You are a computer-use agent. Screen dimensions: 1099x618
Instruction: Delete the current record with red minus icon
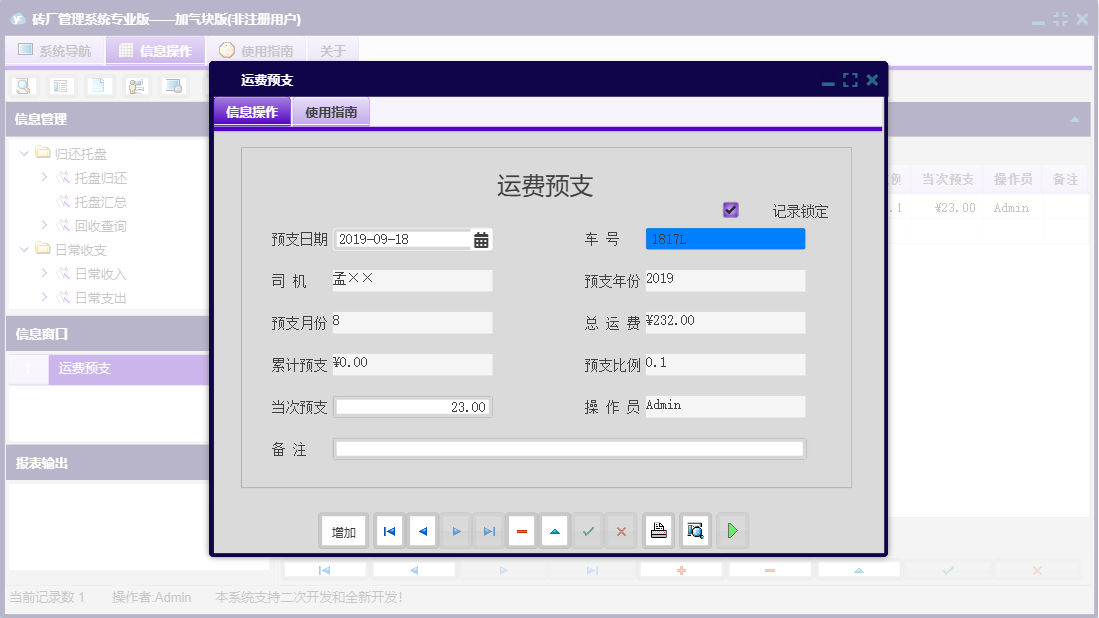[x=521, y=531]
